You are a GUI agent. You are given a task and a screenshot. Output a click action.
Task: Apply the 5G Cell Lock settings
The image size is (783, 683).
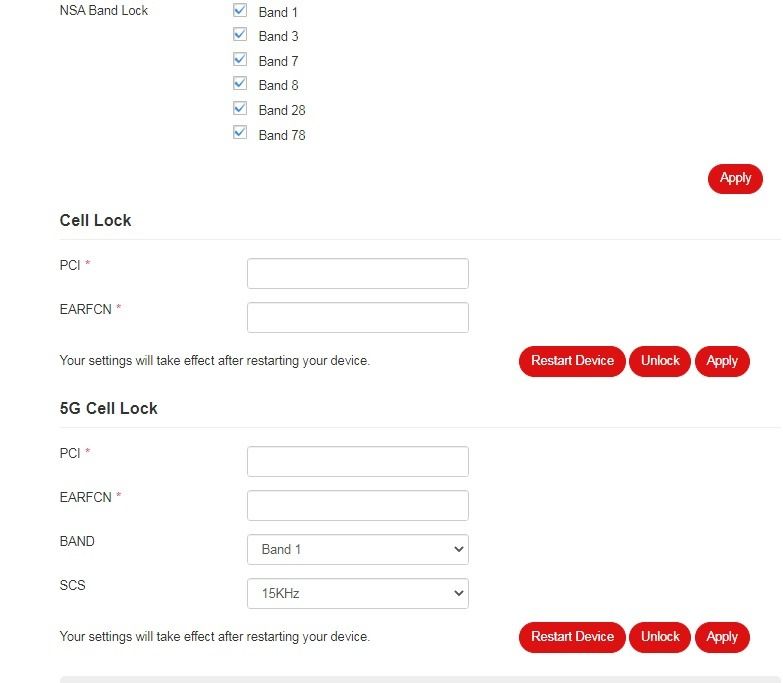coord(722,637)
